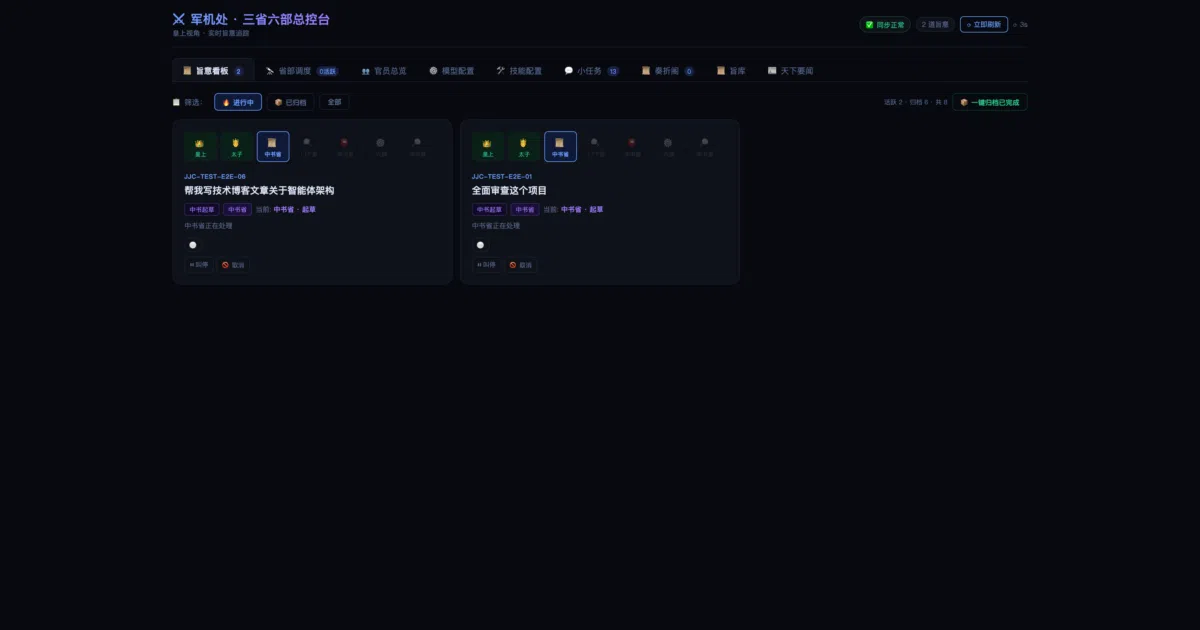The image size is (1200, 630).
Task: Click 当前: 中书省 · 起草 text in JJC-TEST-E2E-01 card
Action: click(x=574, y=210)
